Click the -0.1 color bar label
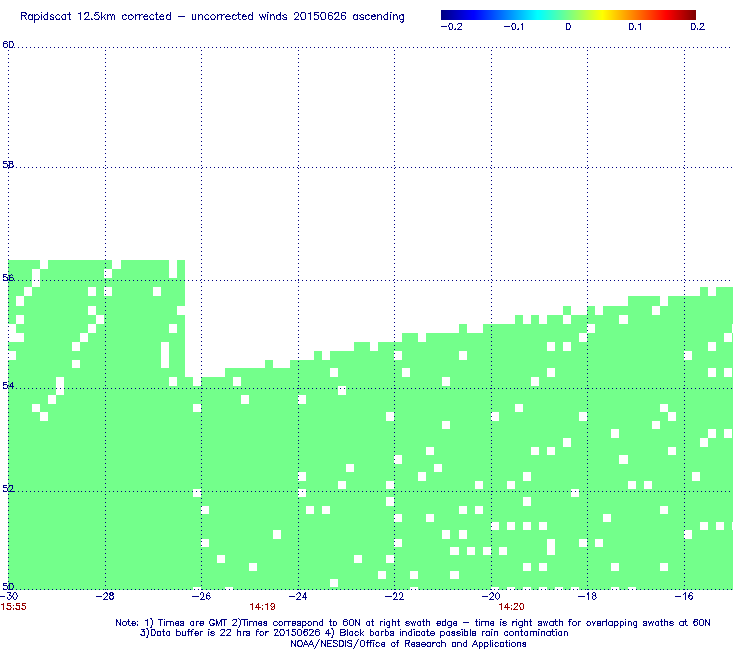740x650 pixels. tap(513, 27)
